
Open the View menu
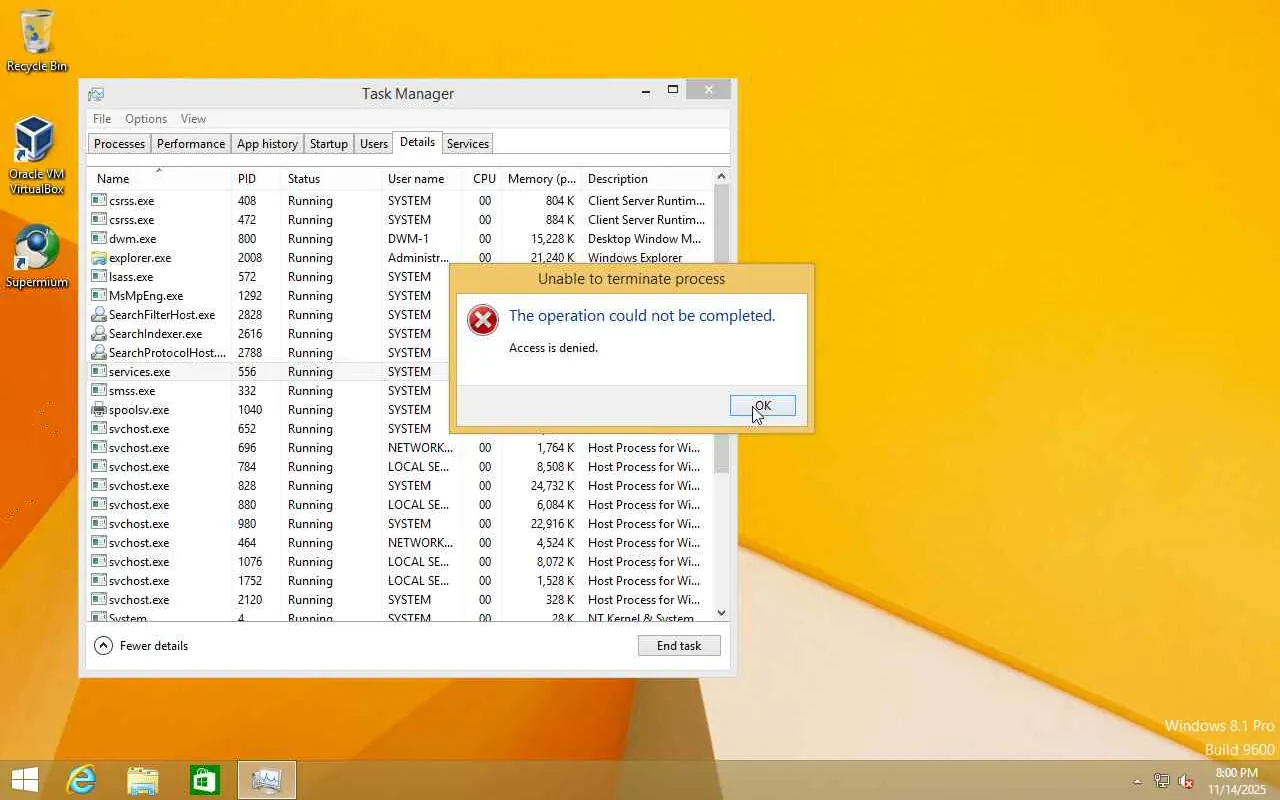click(193, 119)
